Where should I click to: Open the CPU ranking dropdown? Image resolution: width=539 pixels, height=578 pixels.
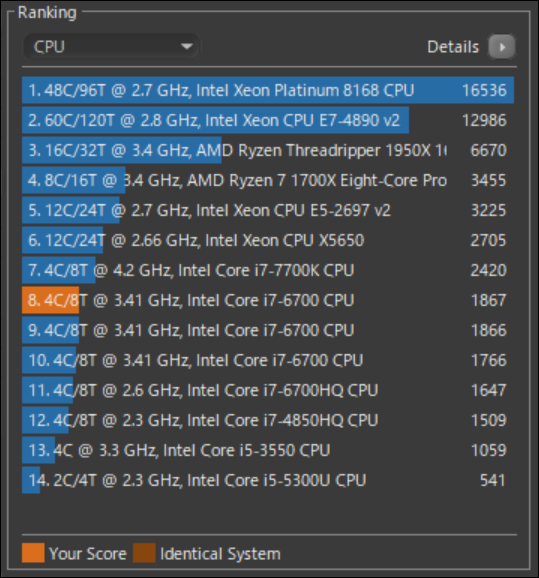112,47
